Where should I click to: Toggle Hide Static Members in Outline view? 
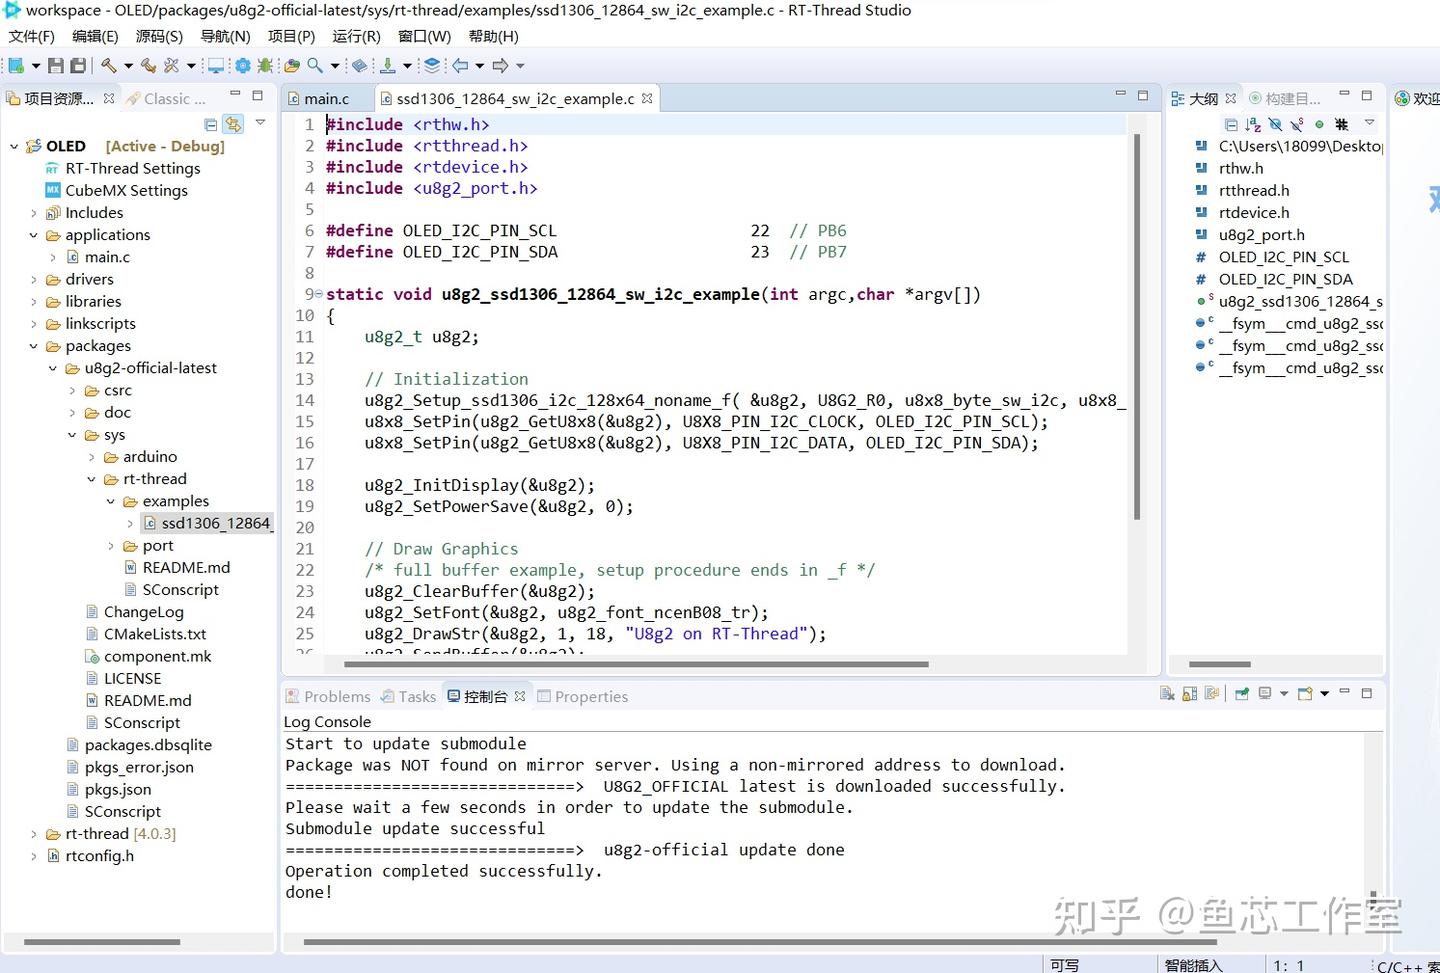point(1296,124)
